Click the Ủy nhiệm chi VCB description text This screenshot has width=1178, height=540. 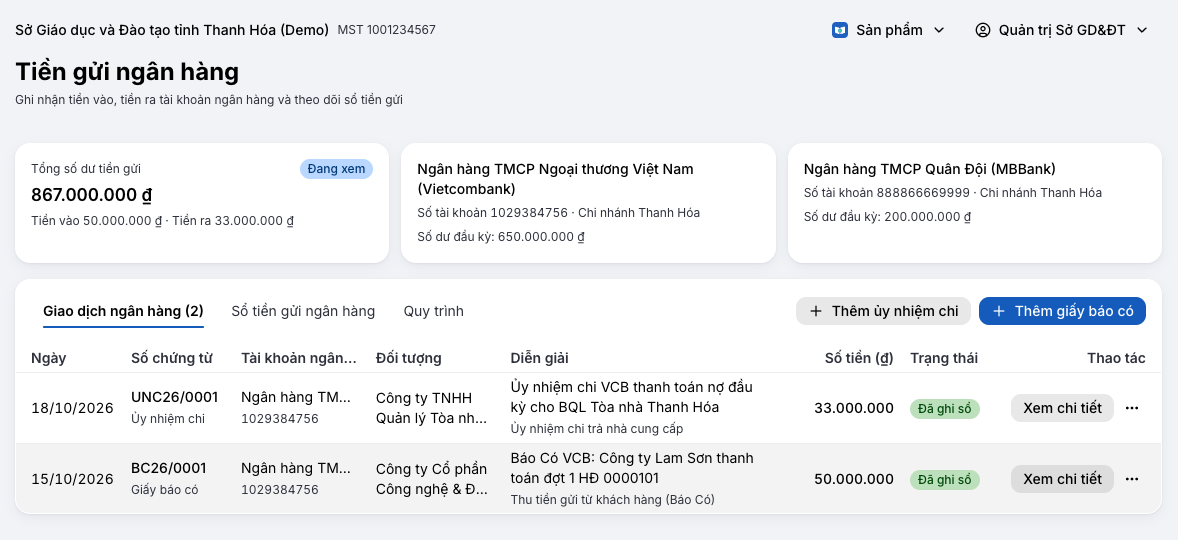click(631, 397)
